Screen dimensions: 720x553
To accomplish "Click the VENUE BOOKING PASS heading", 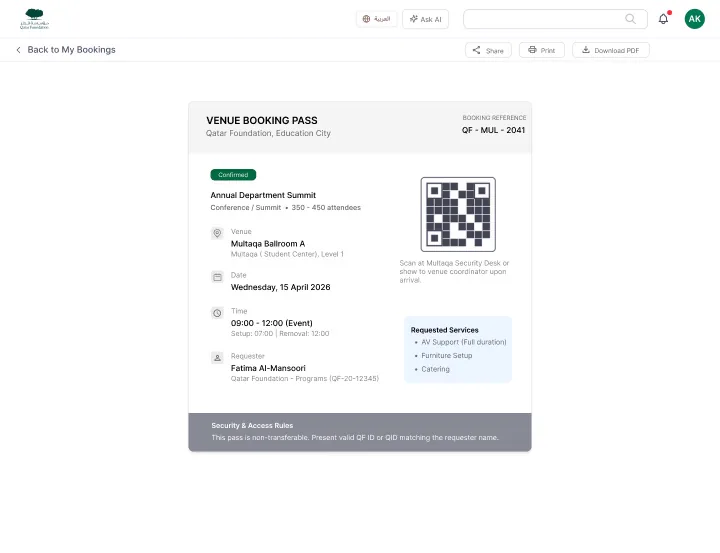I will (262, 120).
